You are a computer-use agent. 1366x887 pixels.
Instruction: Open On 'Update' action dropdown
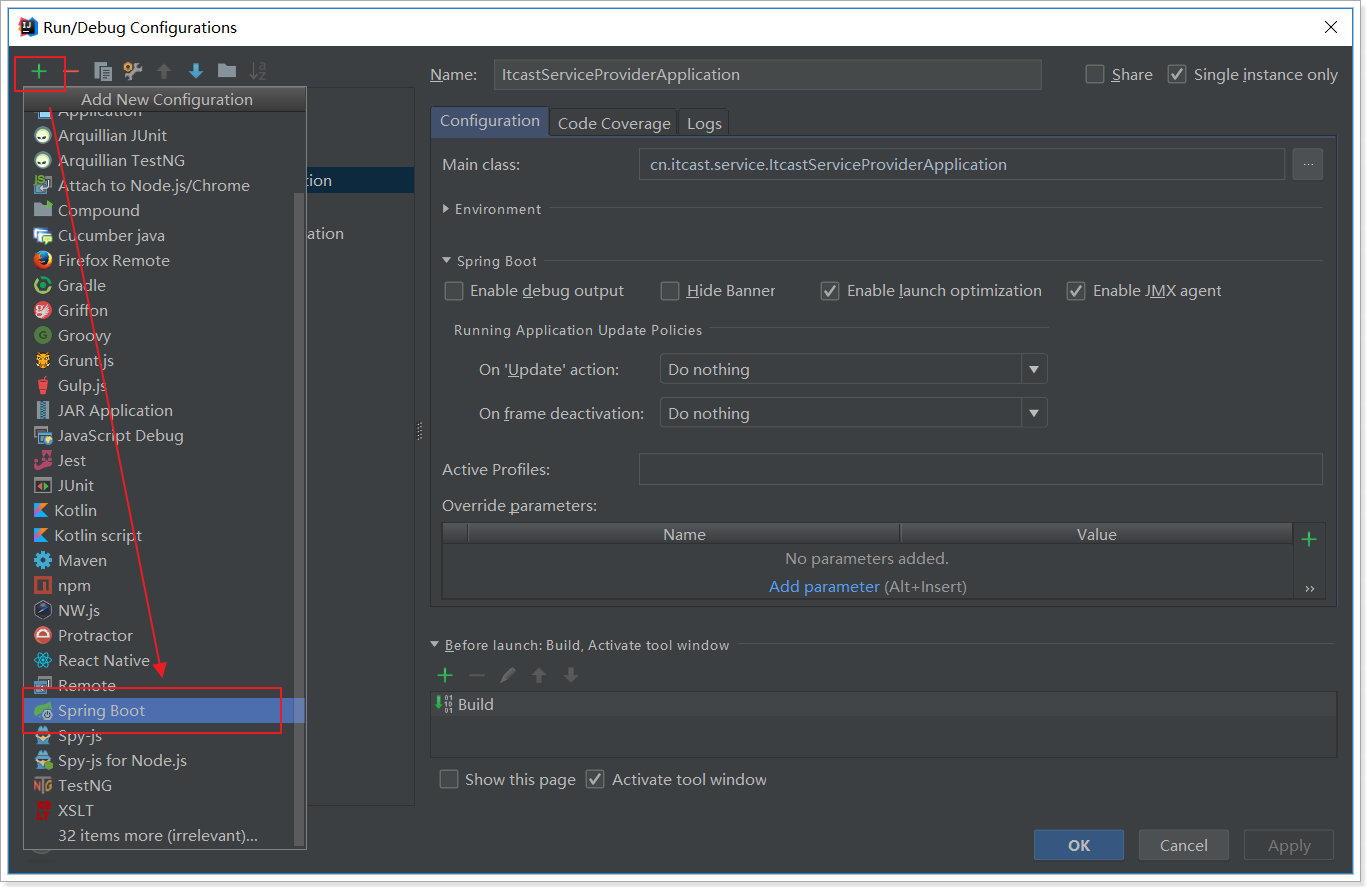point(853,369)
